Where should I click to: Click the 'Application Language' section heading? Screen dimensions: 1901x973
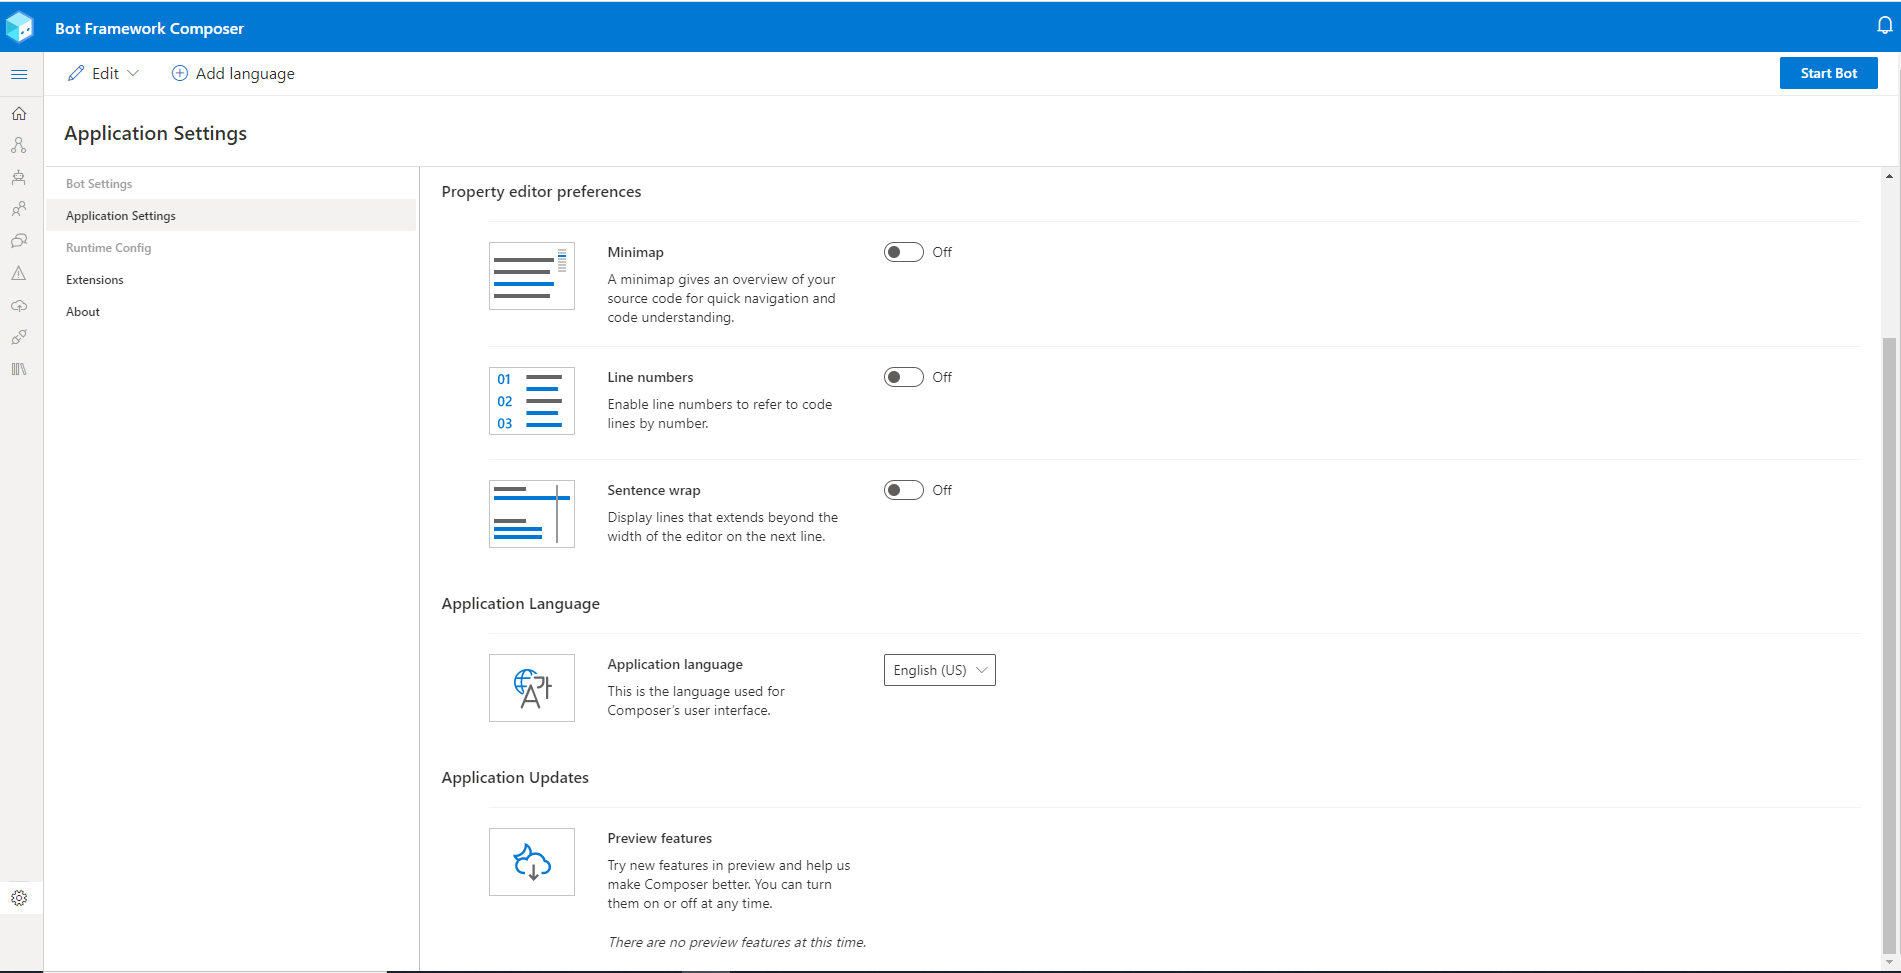(520, 604)
